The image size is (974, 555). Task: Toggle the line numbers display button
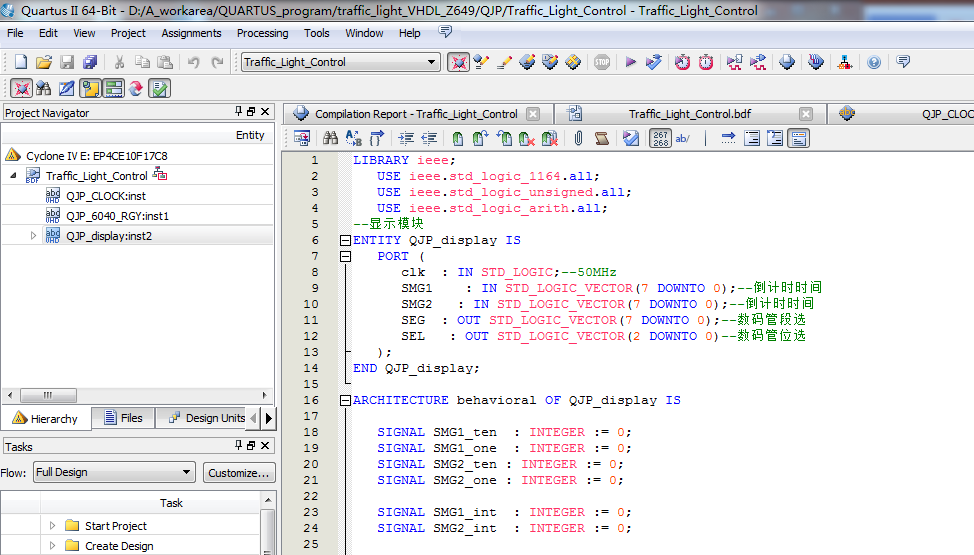pos(660,138)
